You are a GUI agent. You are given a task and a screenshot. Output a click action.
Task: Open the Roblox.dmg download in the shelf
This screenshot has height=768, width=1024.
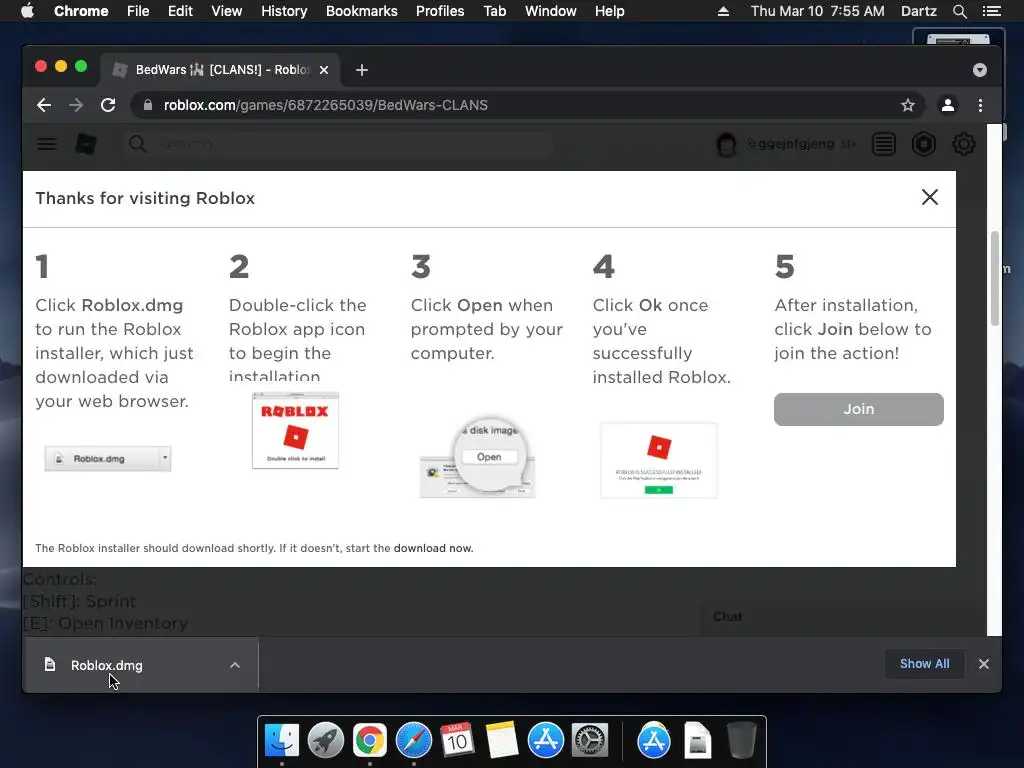coord(106,665)
